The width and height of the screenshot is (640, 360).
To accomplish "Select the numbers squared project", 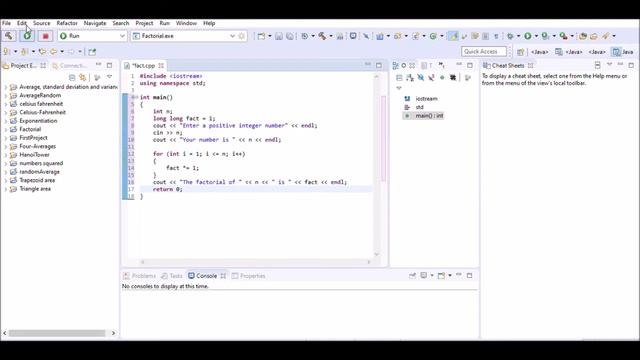I will (41, 163).
